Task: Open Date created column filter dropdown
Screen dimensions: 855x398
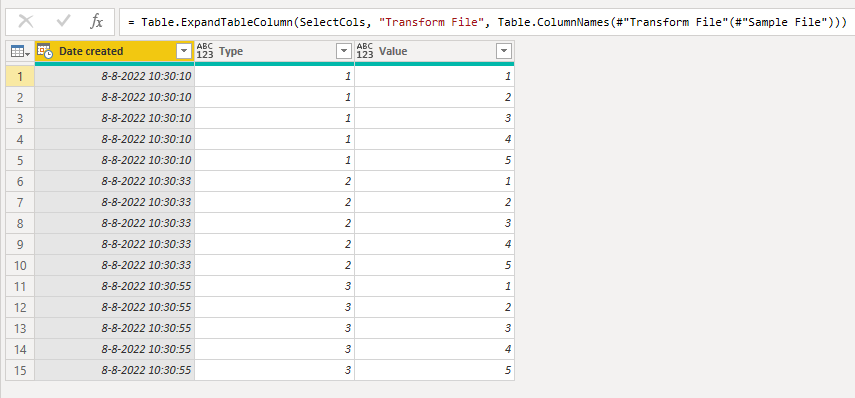Action: point(184,52)
